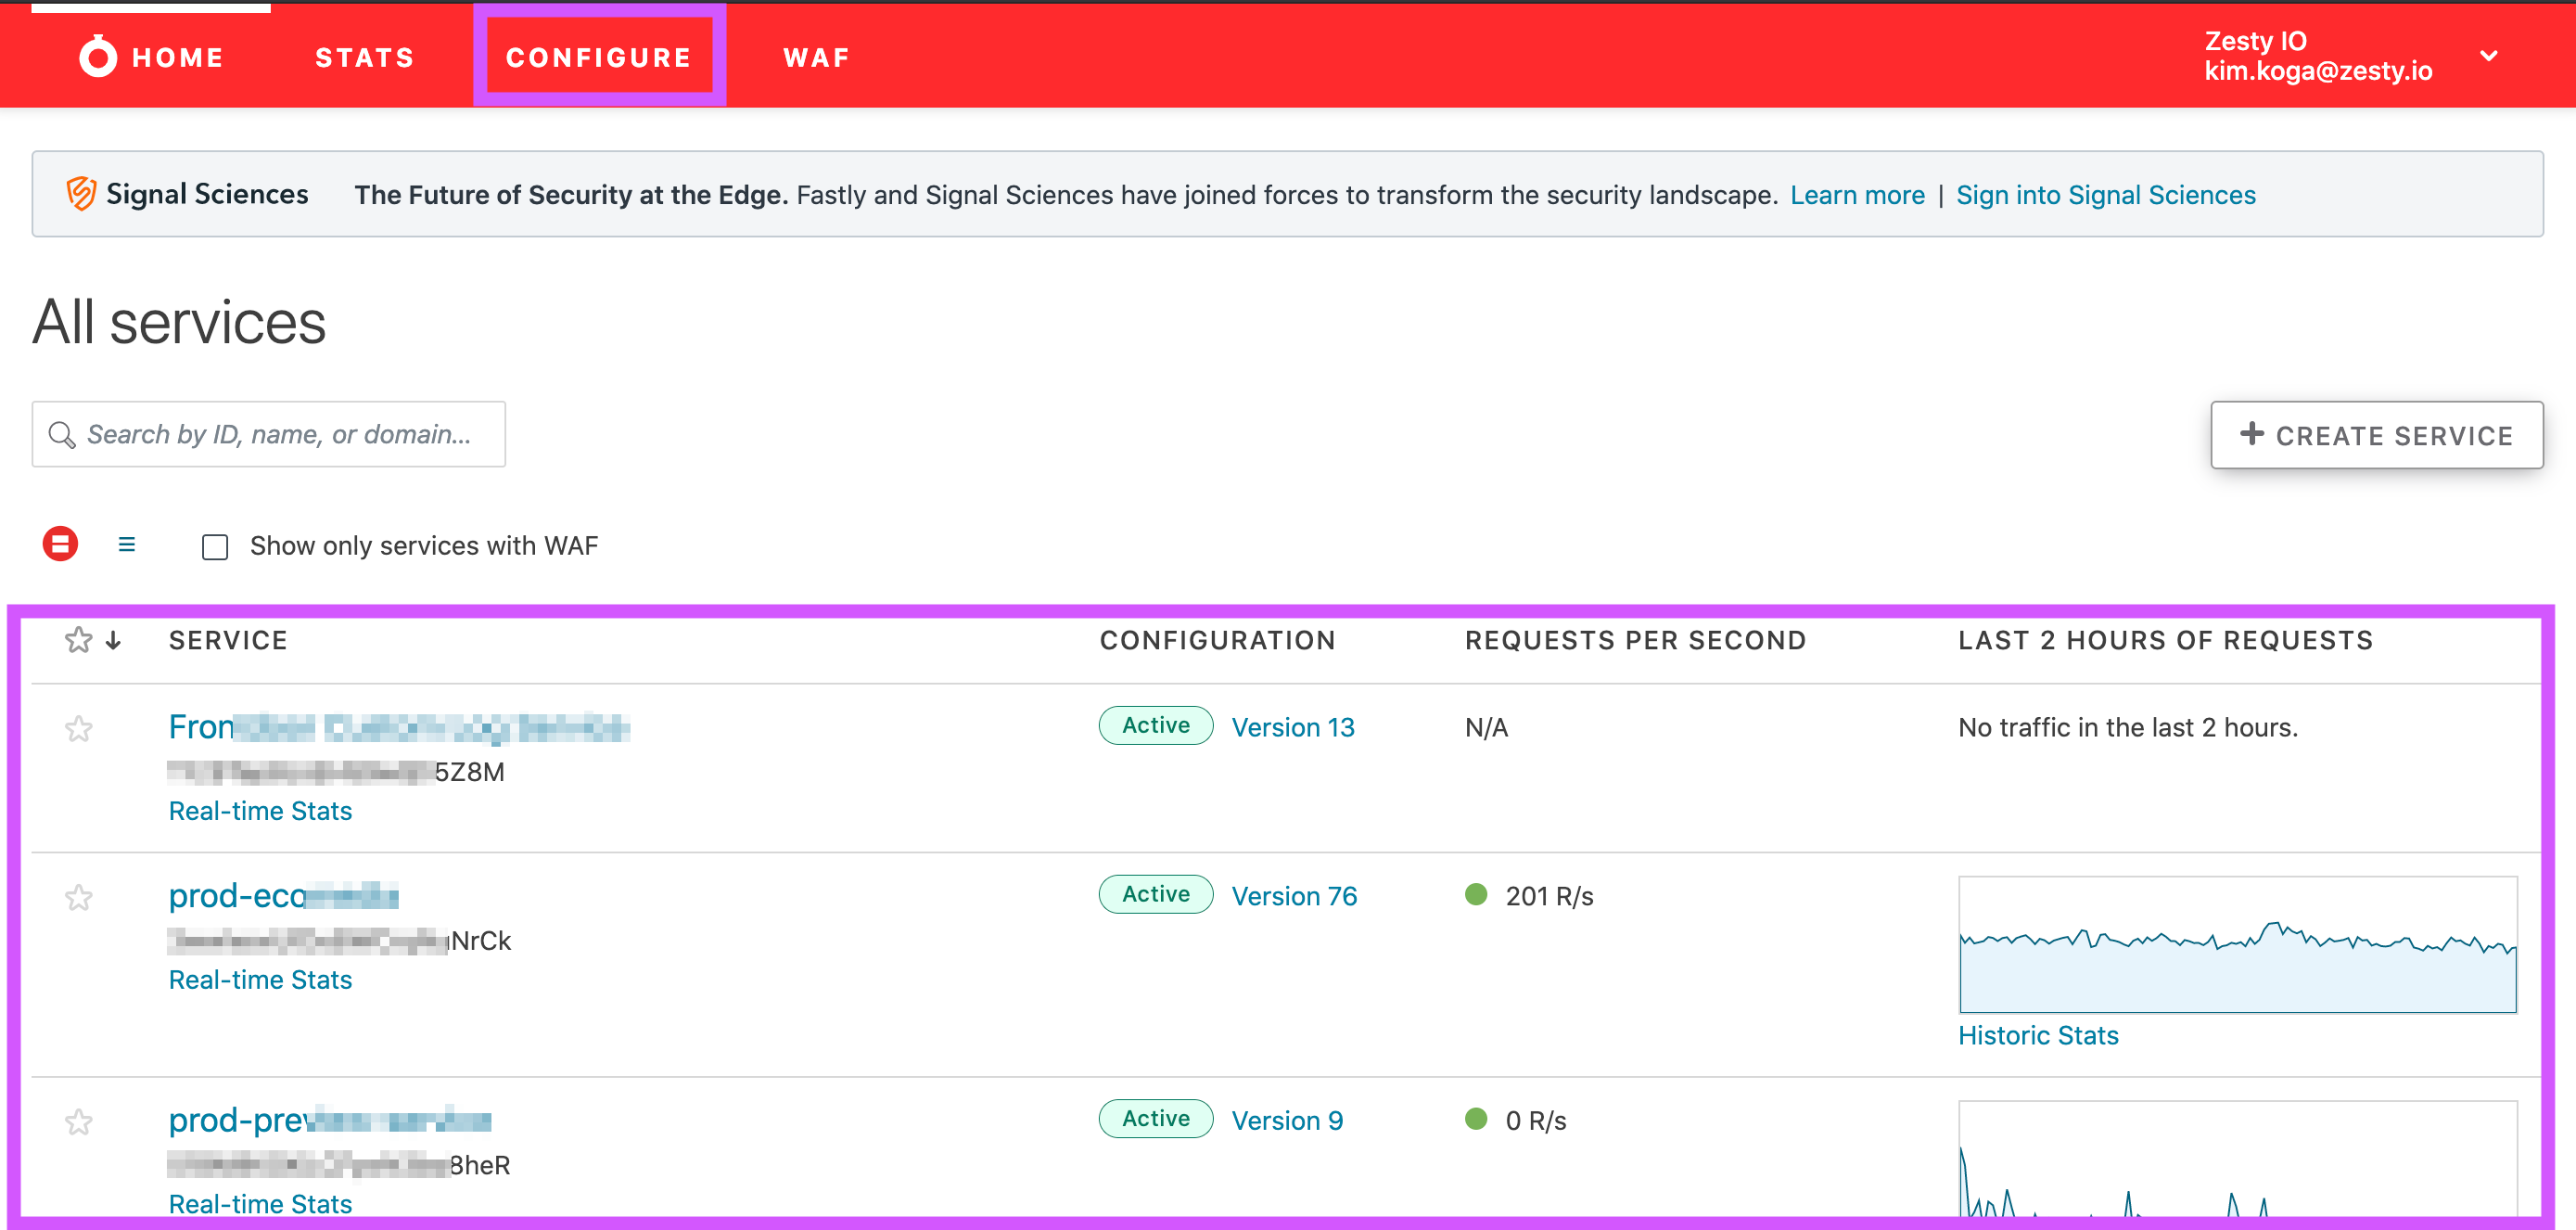Click the Fastly logo icon beside HOME
Screen dimensions: 2576x1230
pos(98,56)
